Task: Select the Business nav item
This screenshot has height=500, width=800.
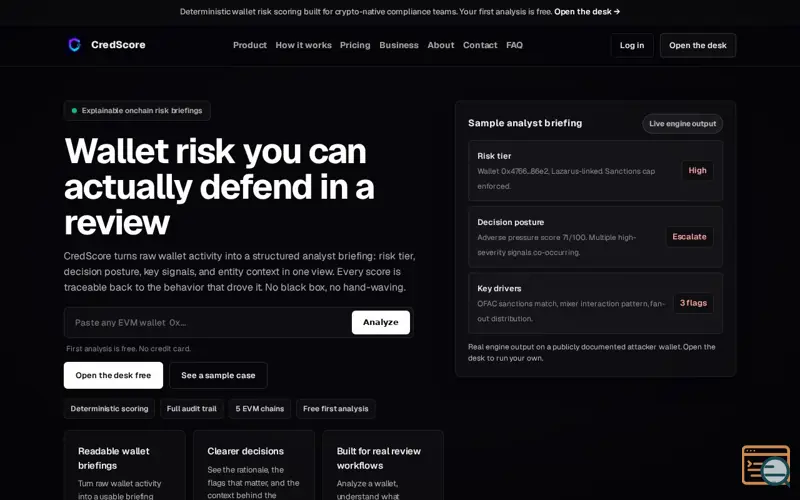Action: (x=398, y=45)
